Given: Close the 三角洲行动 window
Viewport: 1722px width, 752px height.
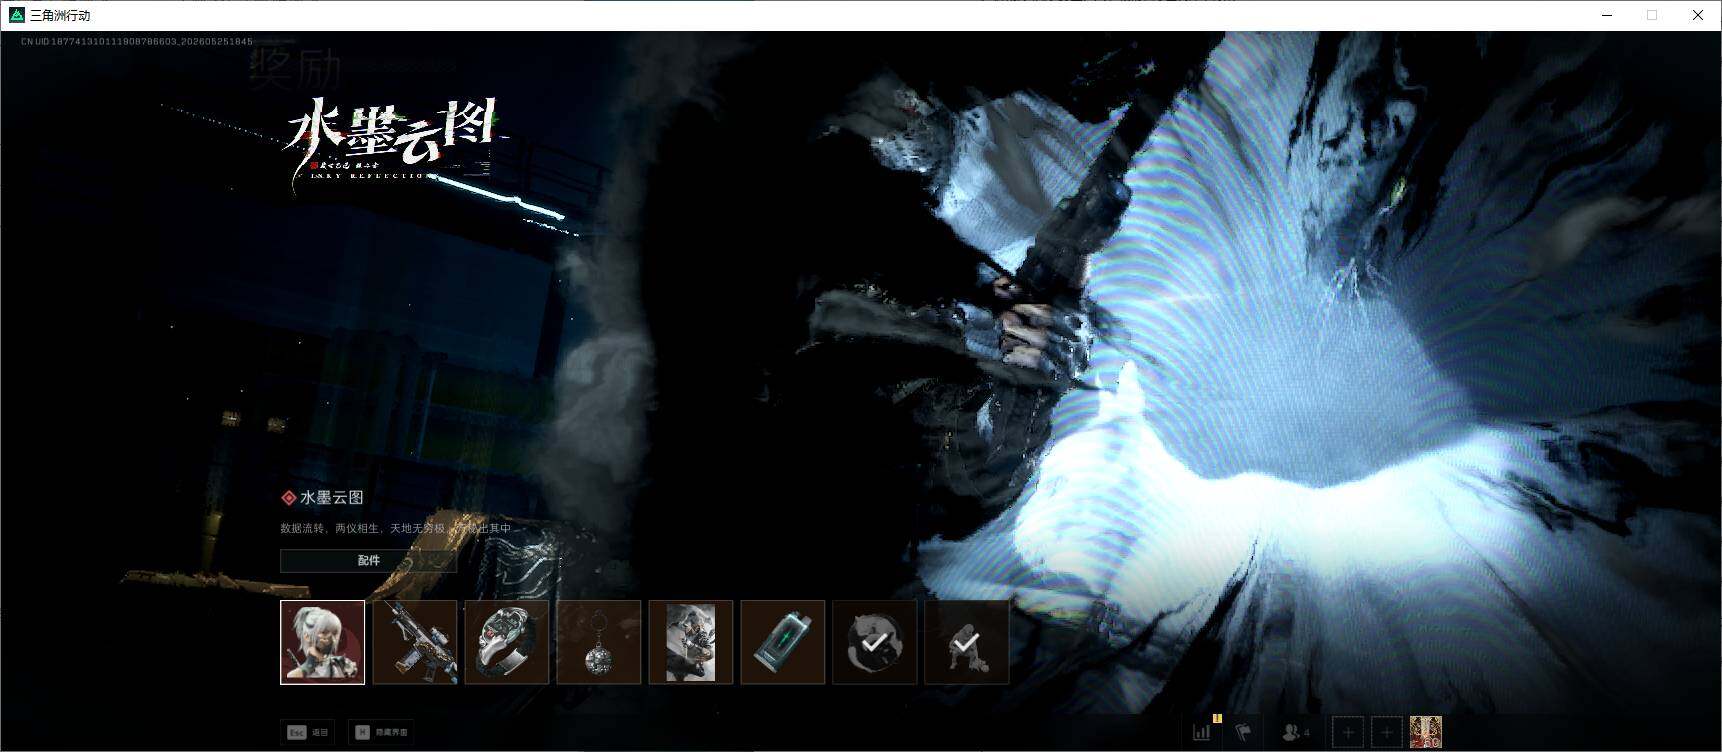Looking at the screenshot, I should click(x=1698, y=15).
